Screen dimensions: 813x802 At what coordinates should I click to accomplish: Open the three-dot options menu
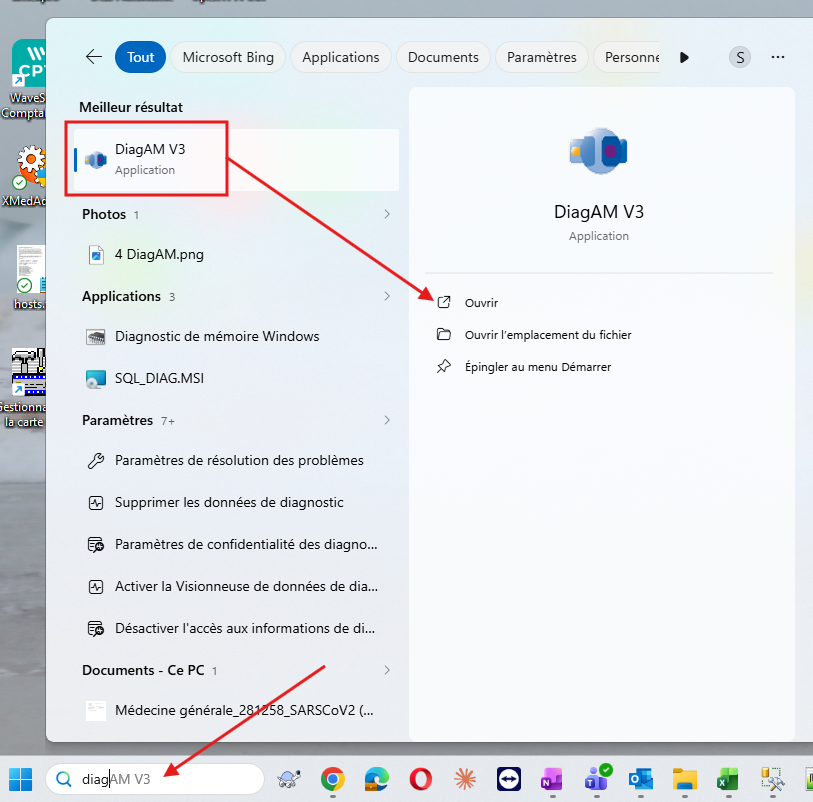pyautogui.click(x=778, y=57)
